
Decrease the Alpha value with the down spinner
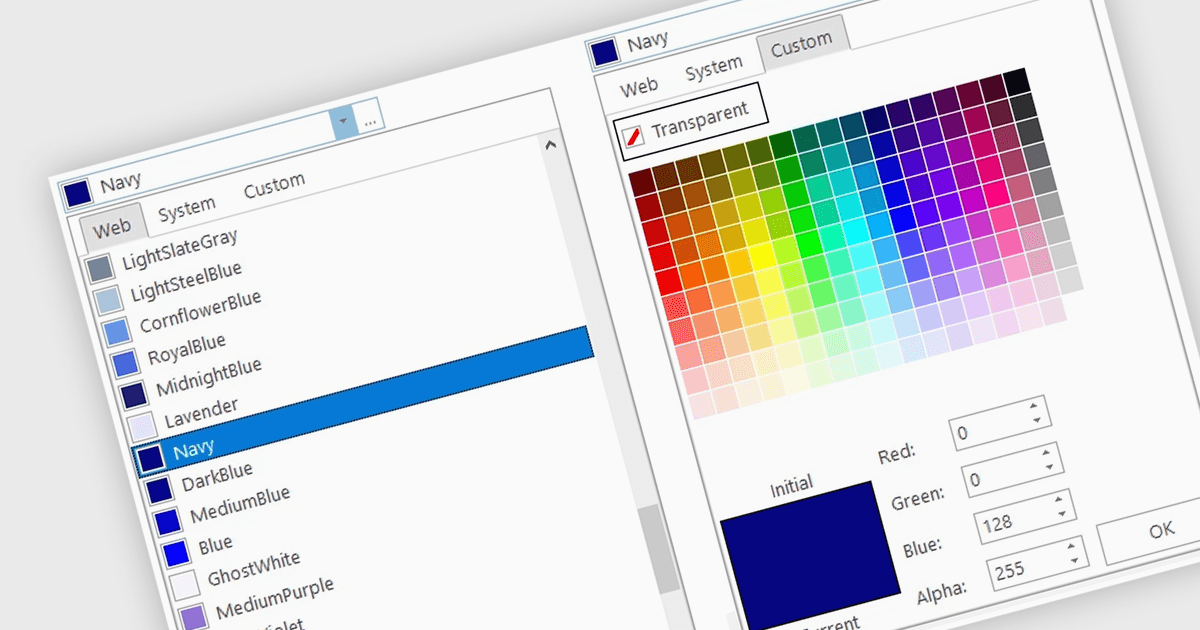coord(1074,563)
